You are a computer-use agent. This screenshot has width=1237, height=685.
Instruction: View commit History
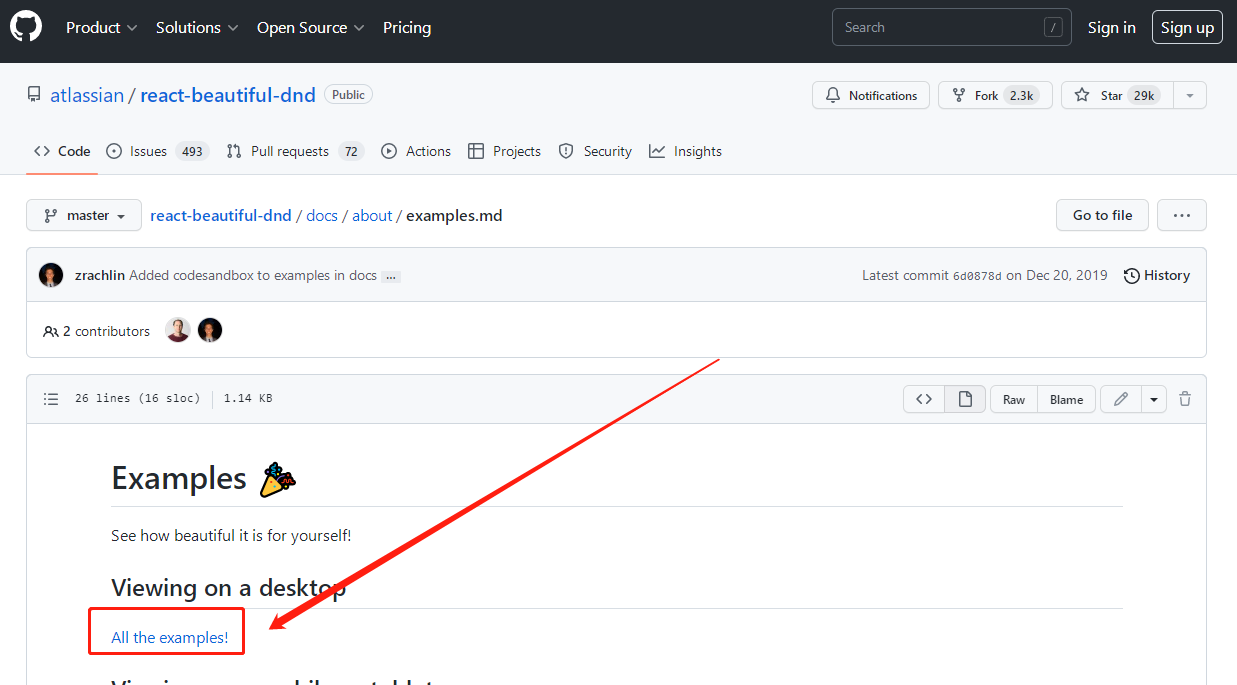coord(1157,275)
